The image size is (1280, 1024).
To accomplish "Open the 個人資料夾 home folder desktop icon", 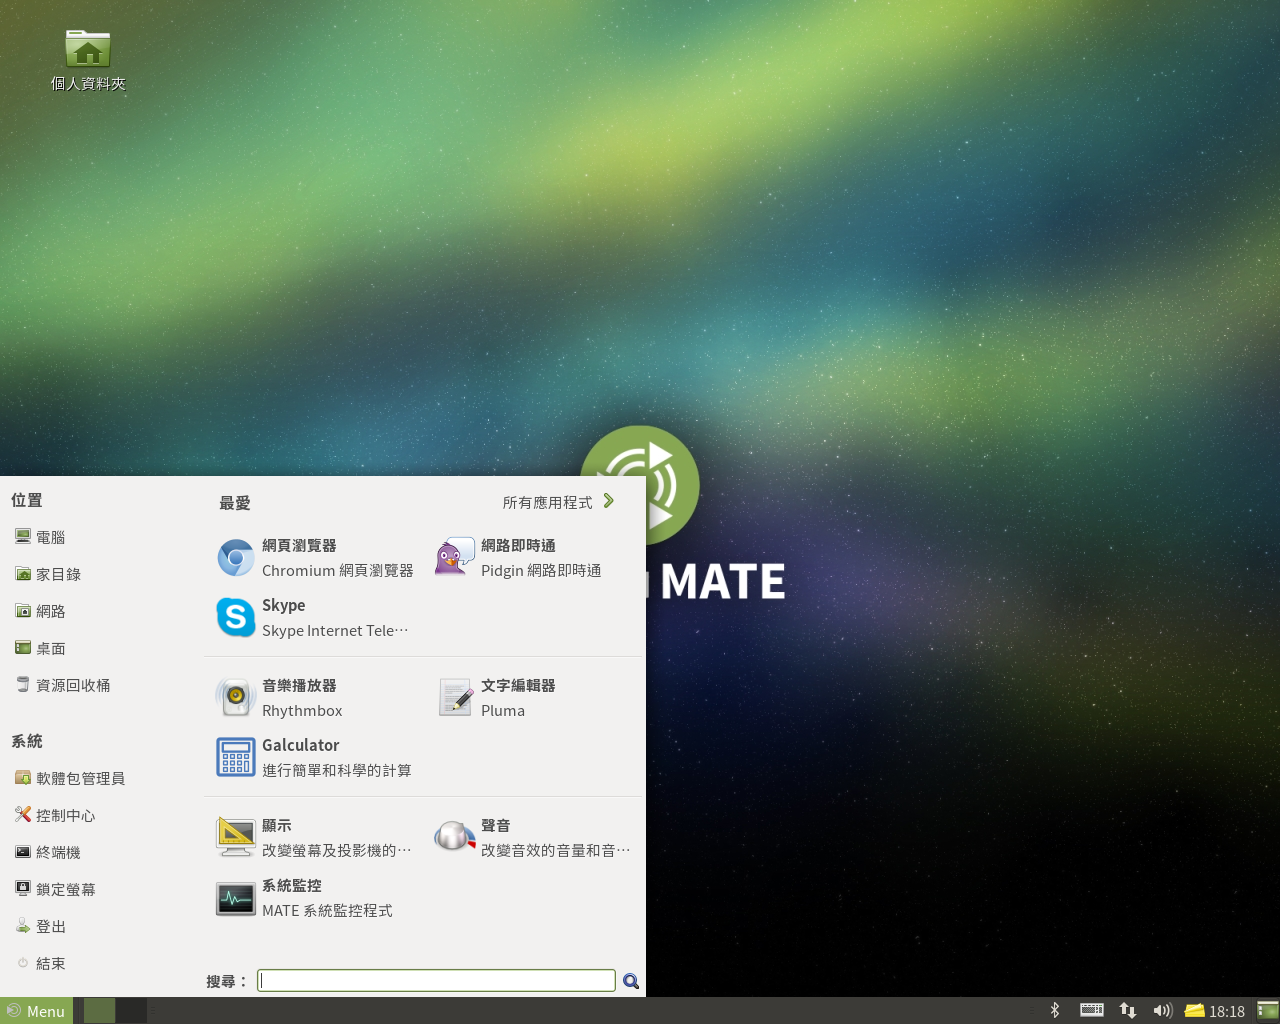I will 88,60.
